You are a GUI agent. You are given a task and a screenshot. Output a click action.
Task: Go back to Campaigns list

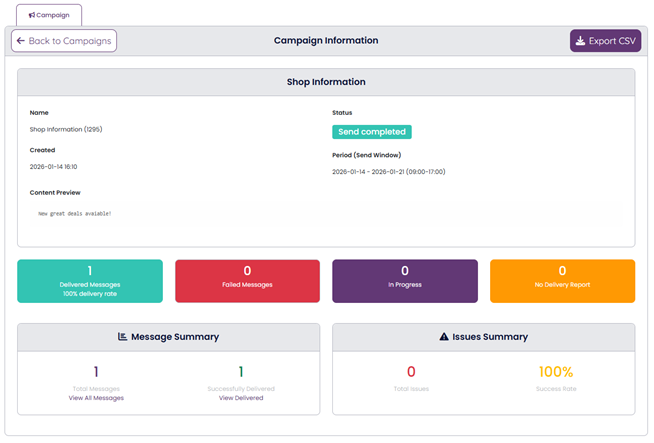(64, 41)
